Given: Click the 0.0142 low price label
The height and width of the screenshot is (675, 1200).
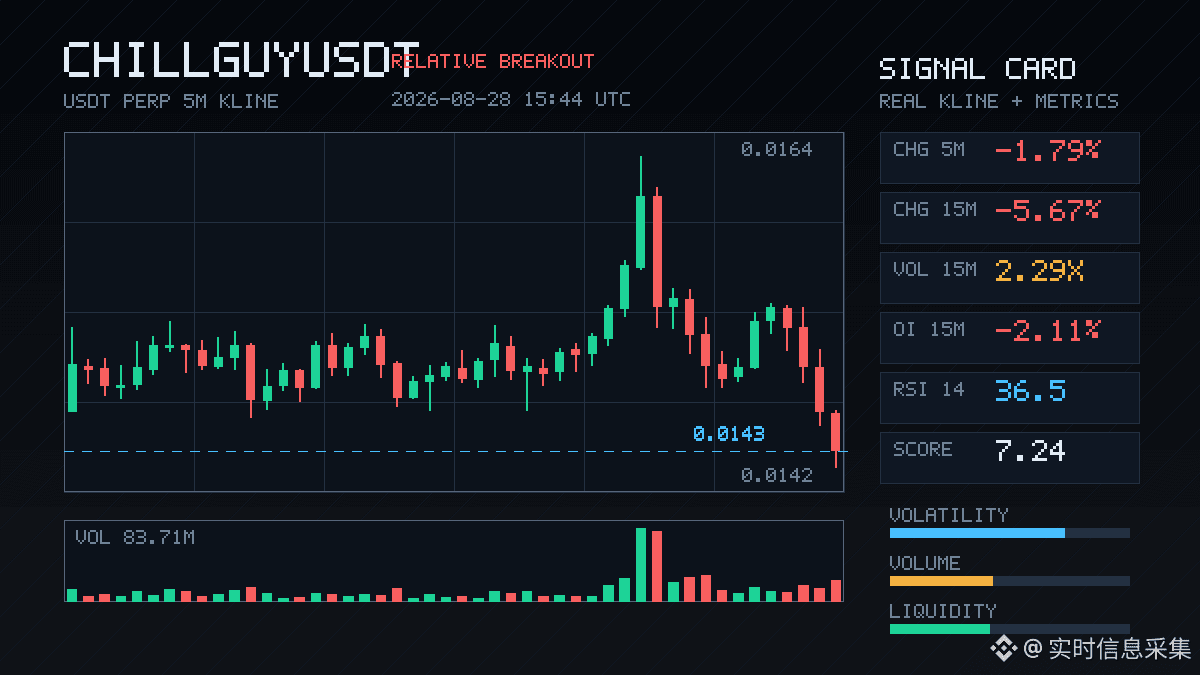Looking at the screenshot, I should point(777,475).
